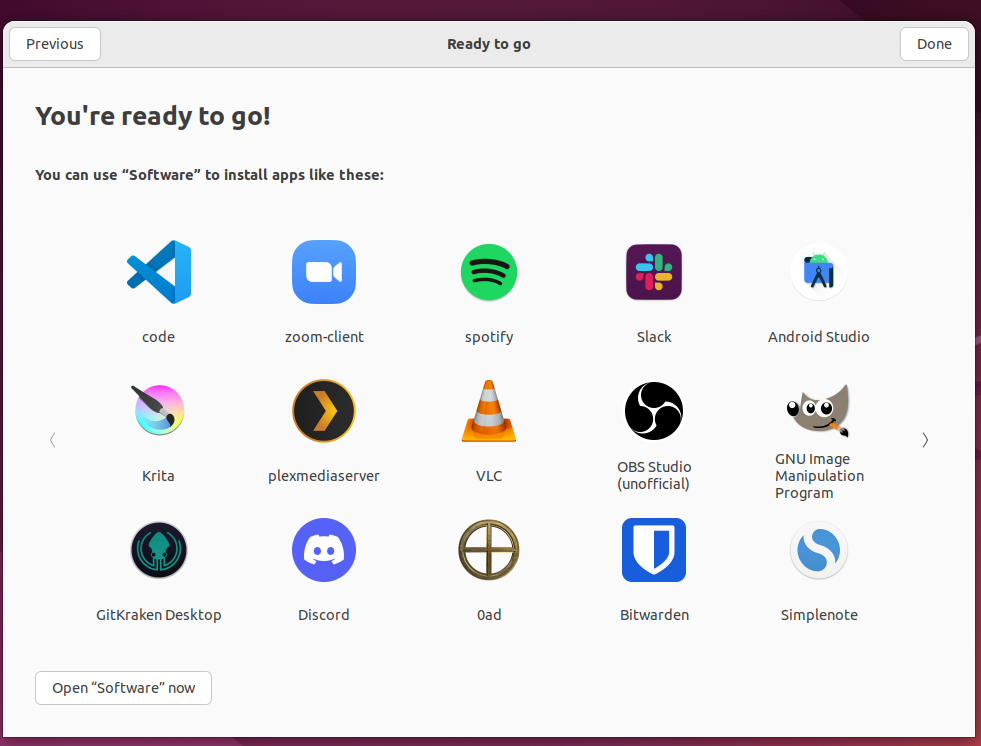Viewport: 981px width, 746px height.
Task: Show previous apps with left chevron
Action: (x=53, y=441)
